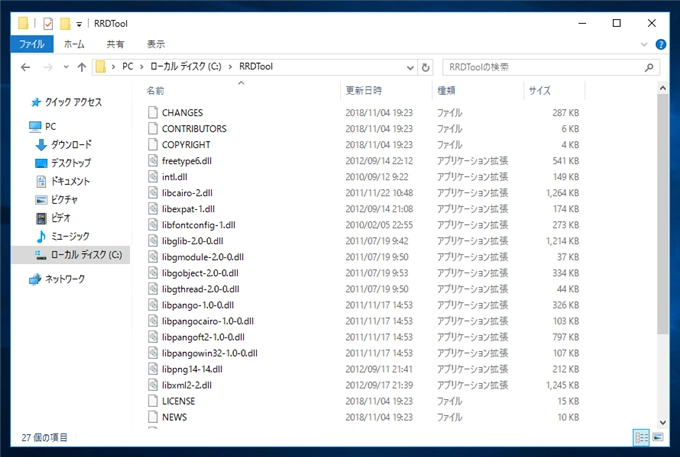Select file name libpangoft2-1.0-0.dll
Viewport: 680px width, 457px height.
[x=203, y=337]
